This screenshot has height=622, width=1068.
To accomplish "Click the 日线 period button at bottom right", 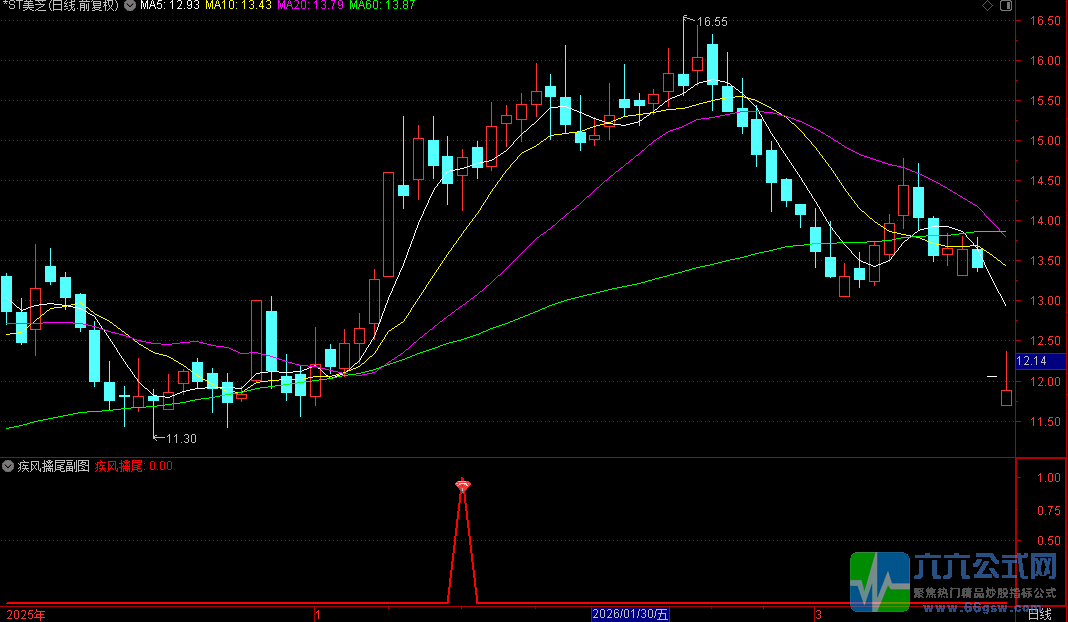I will [1039, 615].
